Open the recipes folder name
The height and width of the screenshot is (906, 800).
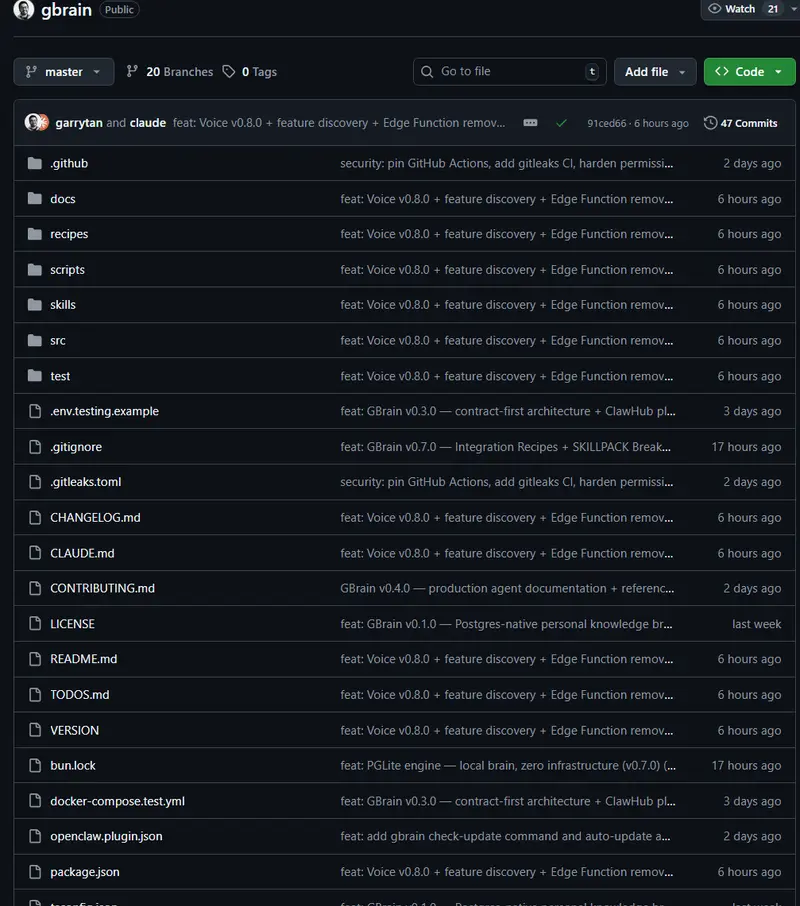[x=69, y=234]
